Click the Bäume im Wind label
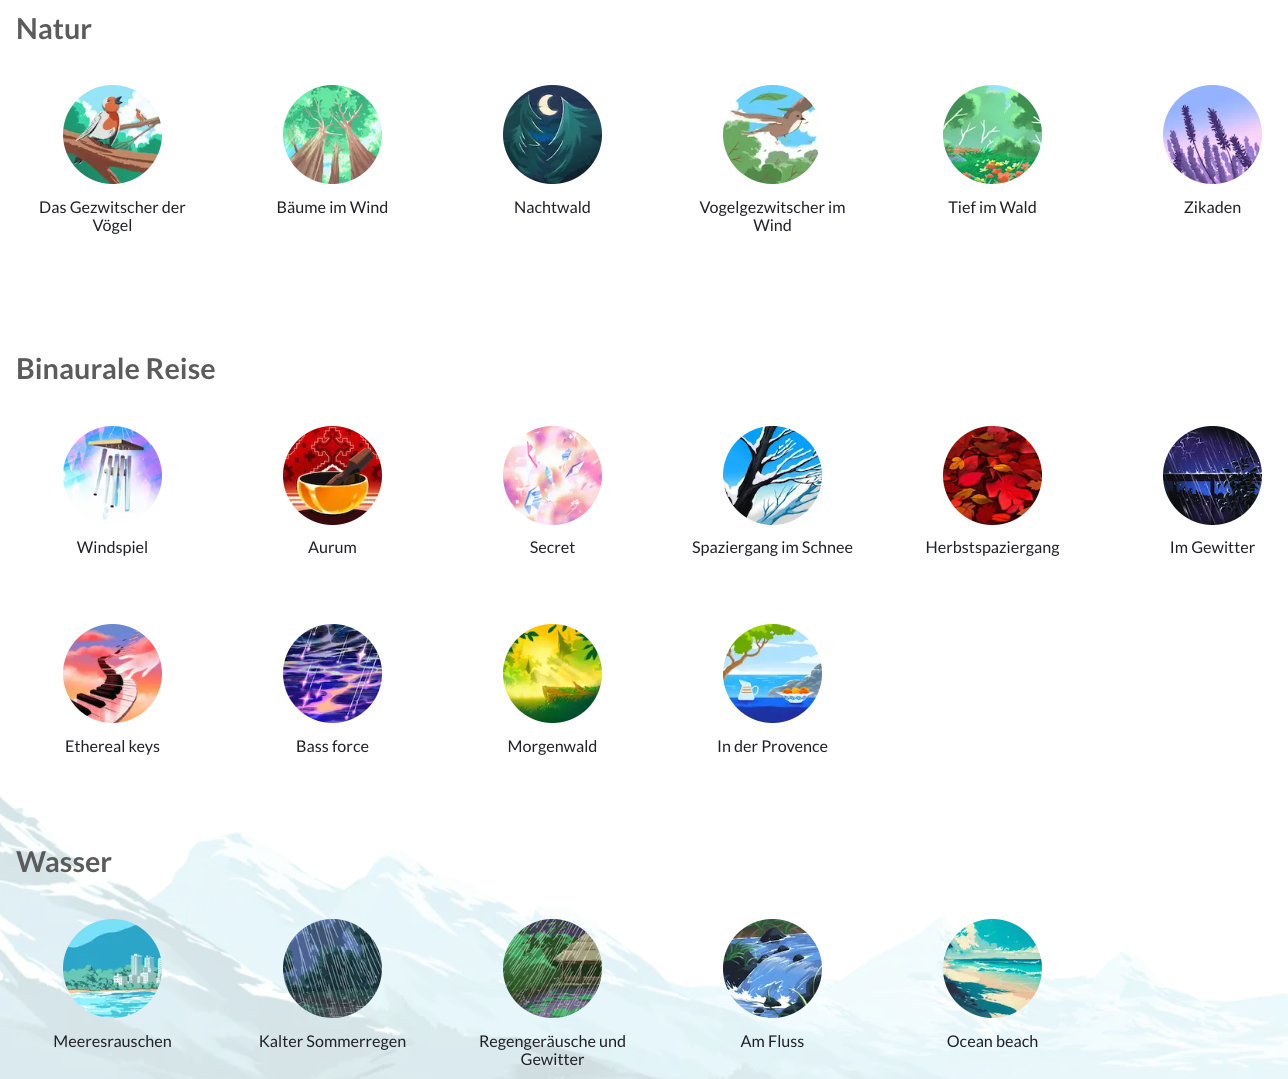Screen dimensions: 1288x1079 332,207
